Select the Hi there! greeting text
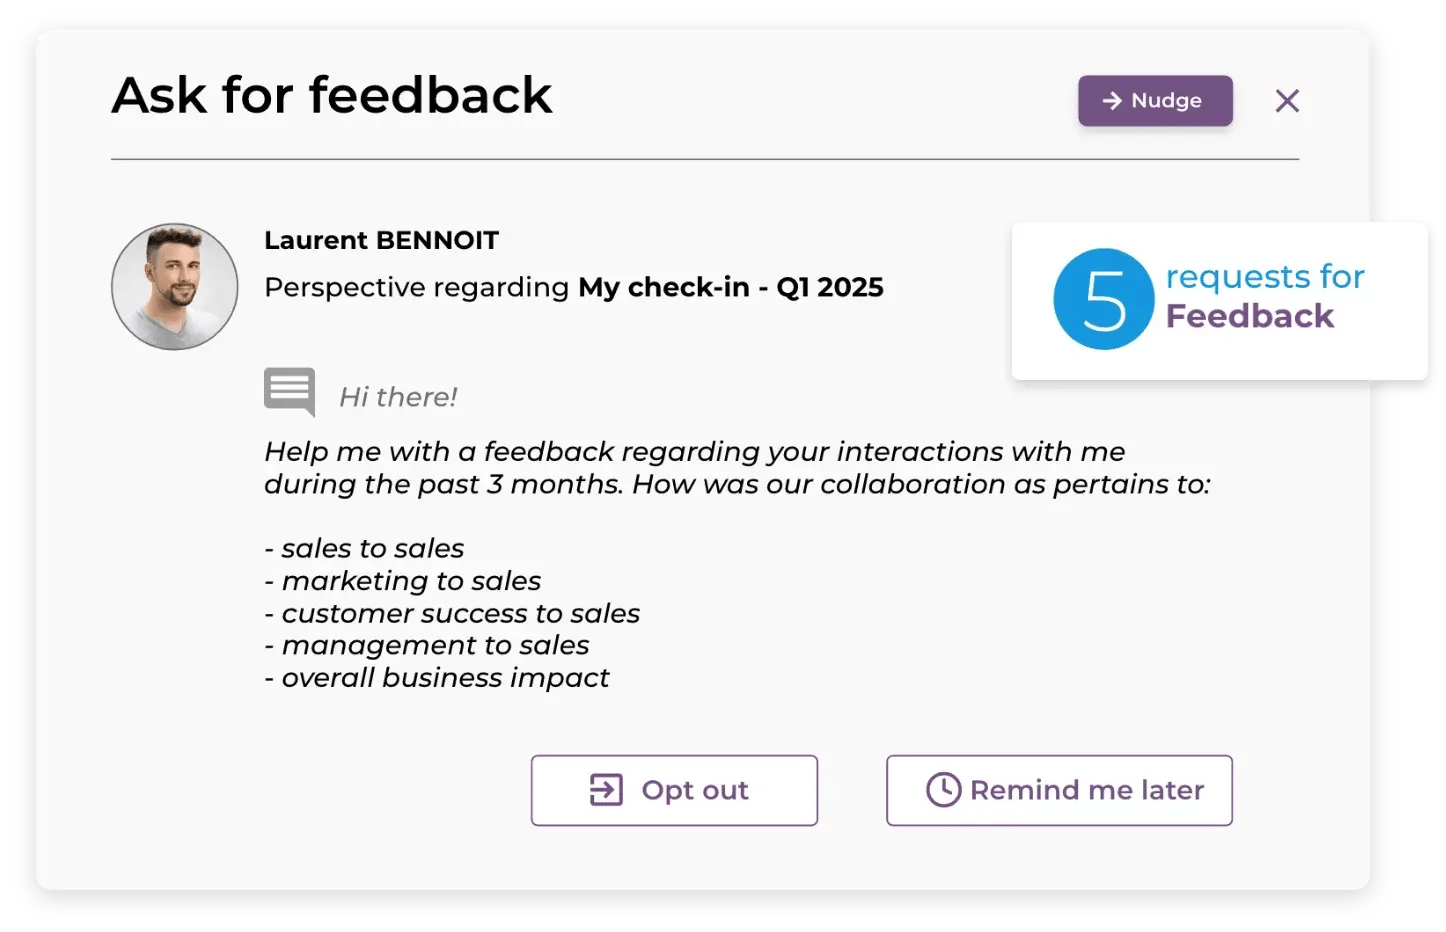1446x932 pixels. coord(399,395)
